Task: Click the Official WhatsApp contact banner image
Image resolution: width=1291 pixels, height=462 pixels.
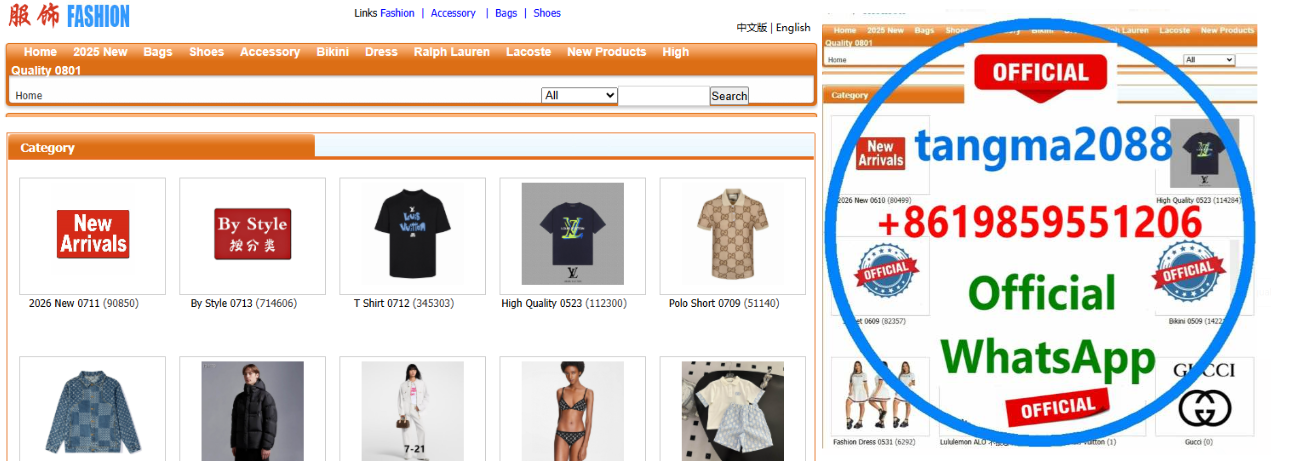Action: point(1039,231)
